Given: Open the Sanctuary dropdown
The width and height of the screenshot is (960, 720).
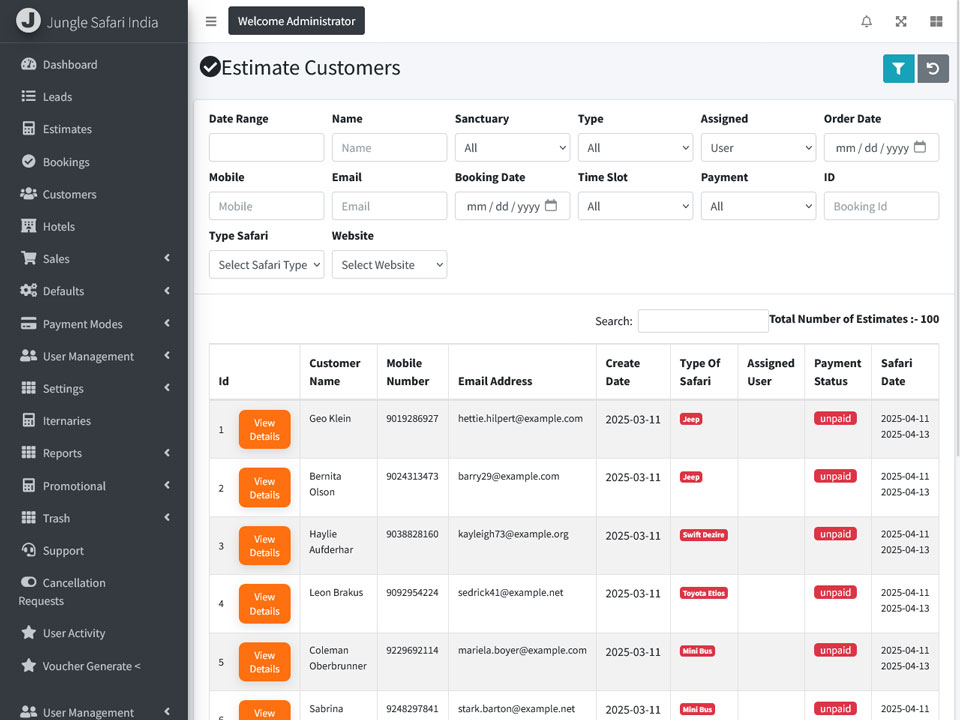Looking at the screenshot, I should (x=512, y=148).
